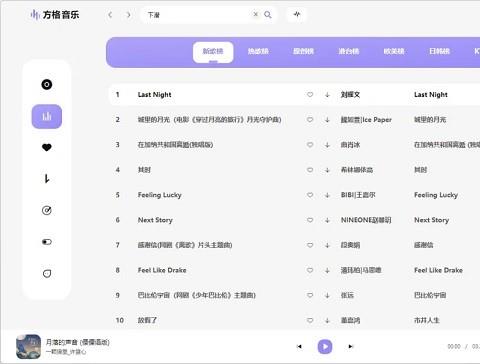Favorite the Next Story song
Viewport: 480px width, 364px height.
click(x=310, y=220)
